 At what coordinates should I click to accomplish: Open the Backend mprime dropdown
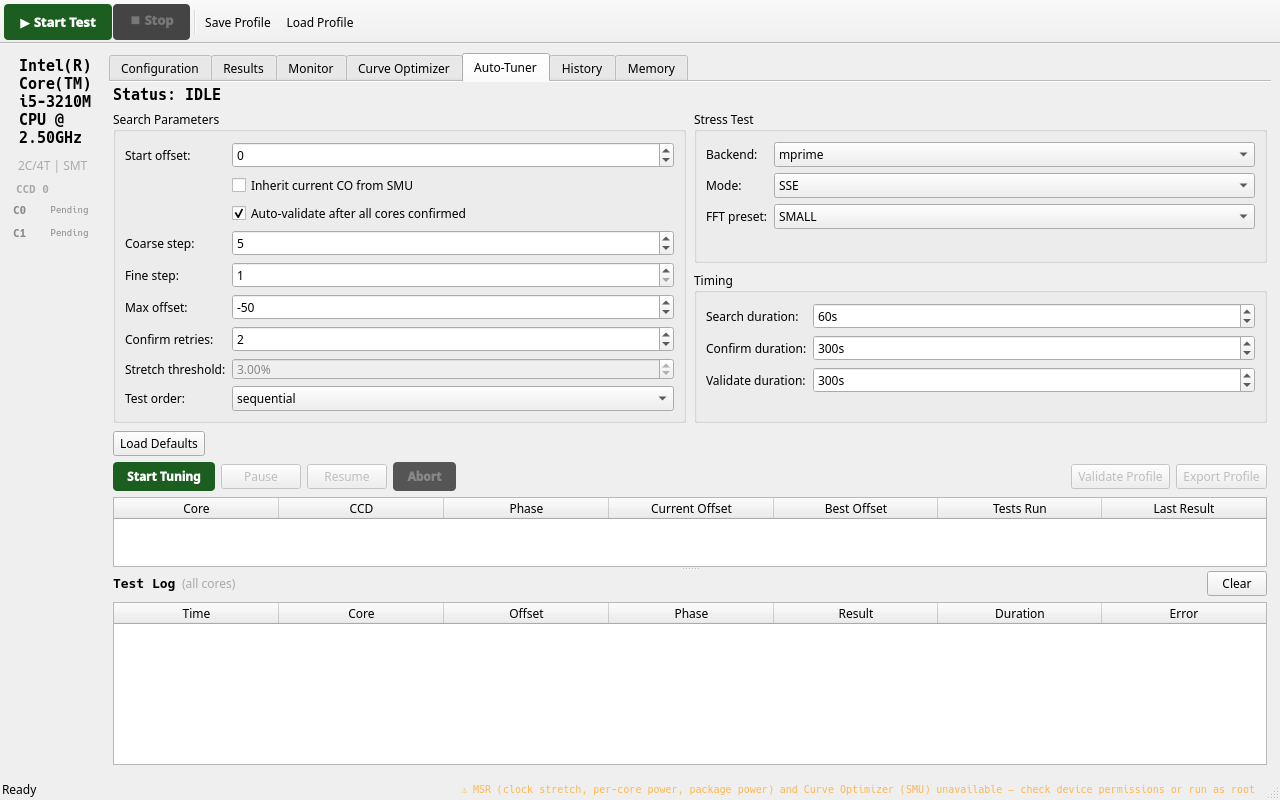[1014, 154]
